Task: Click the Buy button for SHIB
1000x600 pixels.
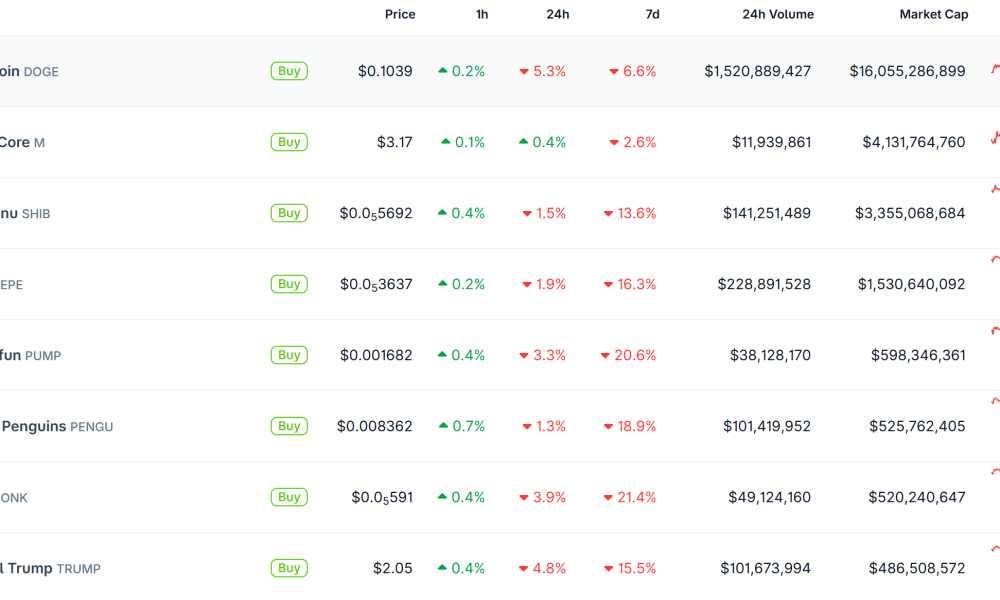Action: click(289, 213)
